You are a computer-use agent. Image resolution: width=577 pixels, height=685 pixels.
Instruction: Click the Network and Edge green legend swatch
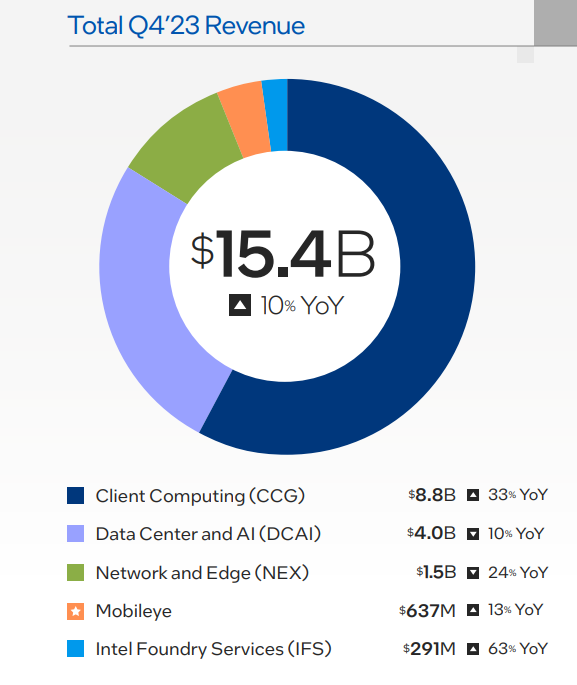point(75,572)
